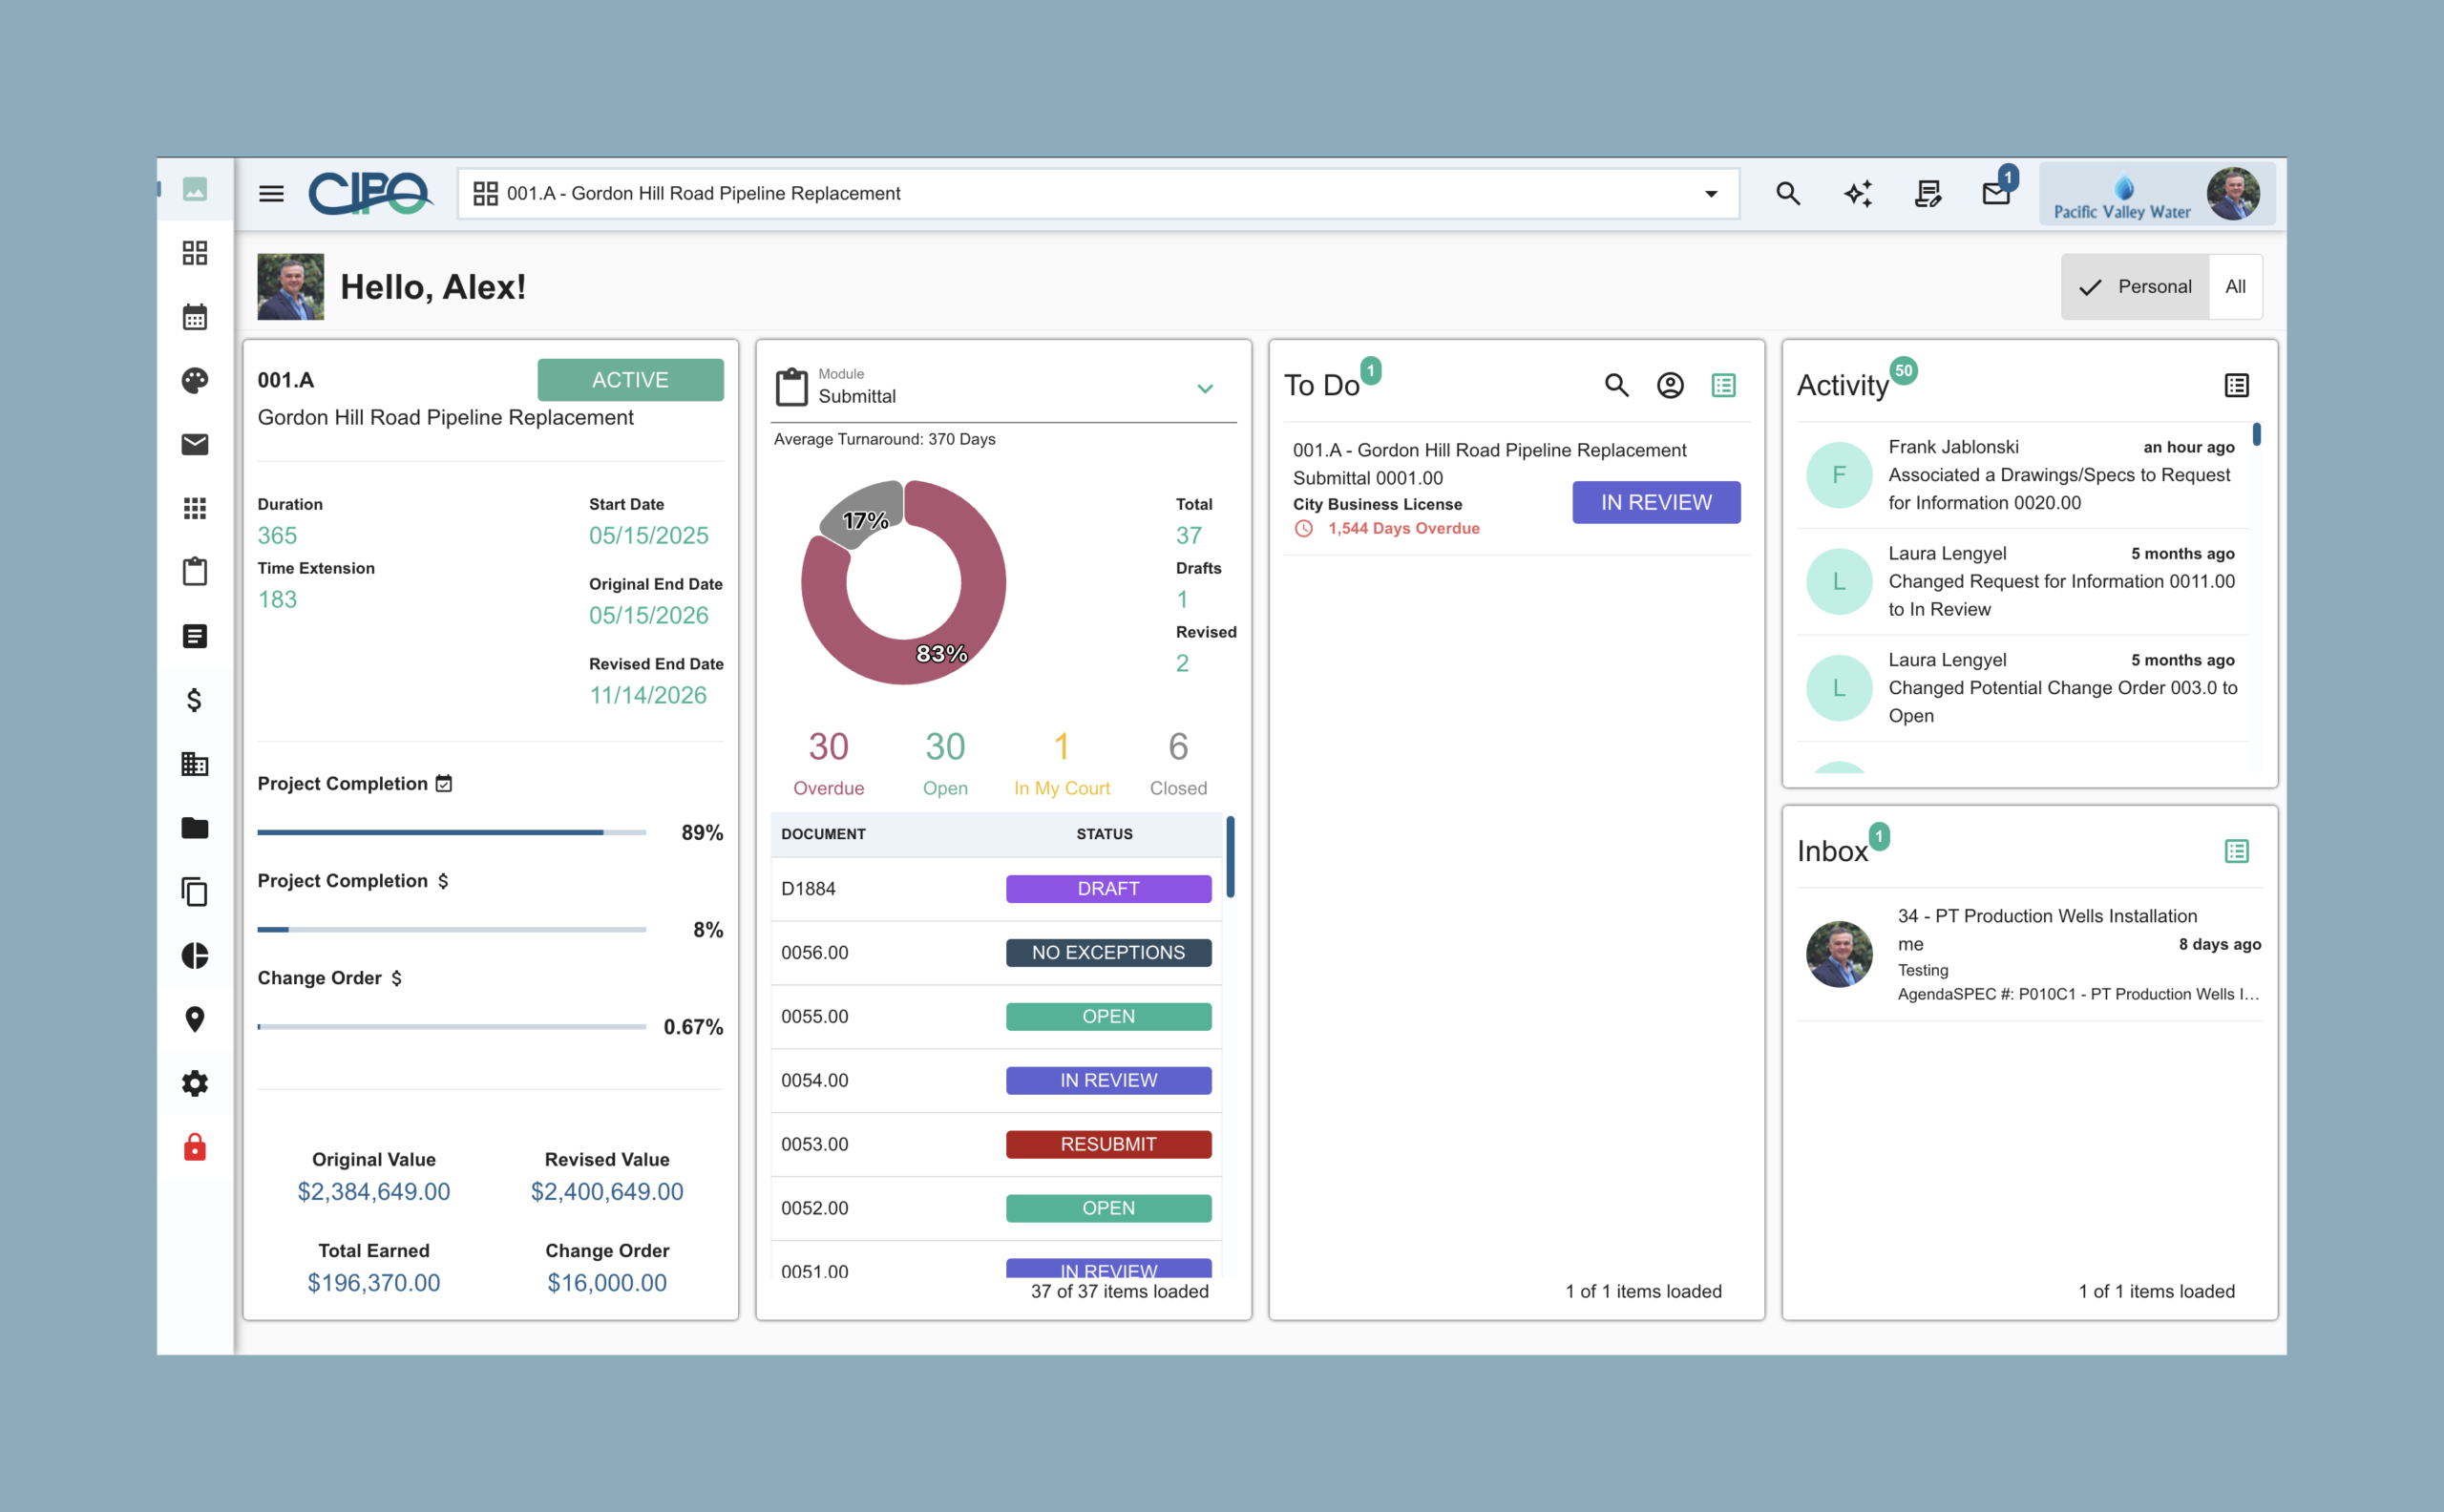Open list view icon in To Do panel
Image resolution: width=2444 pixels, height=1512 pixels.
[x=1723, y=385]
